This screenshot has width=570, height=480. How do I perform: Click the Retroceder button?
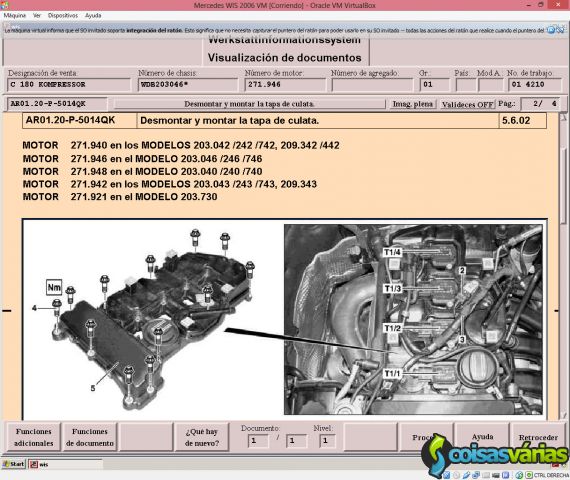point(538,437)
